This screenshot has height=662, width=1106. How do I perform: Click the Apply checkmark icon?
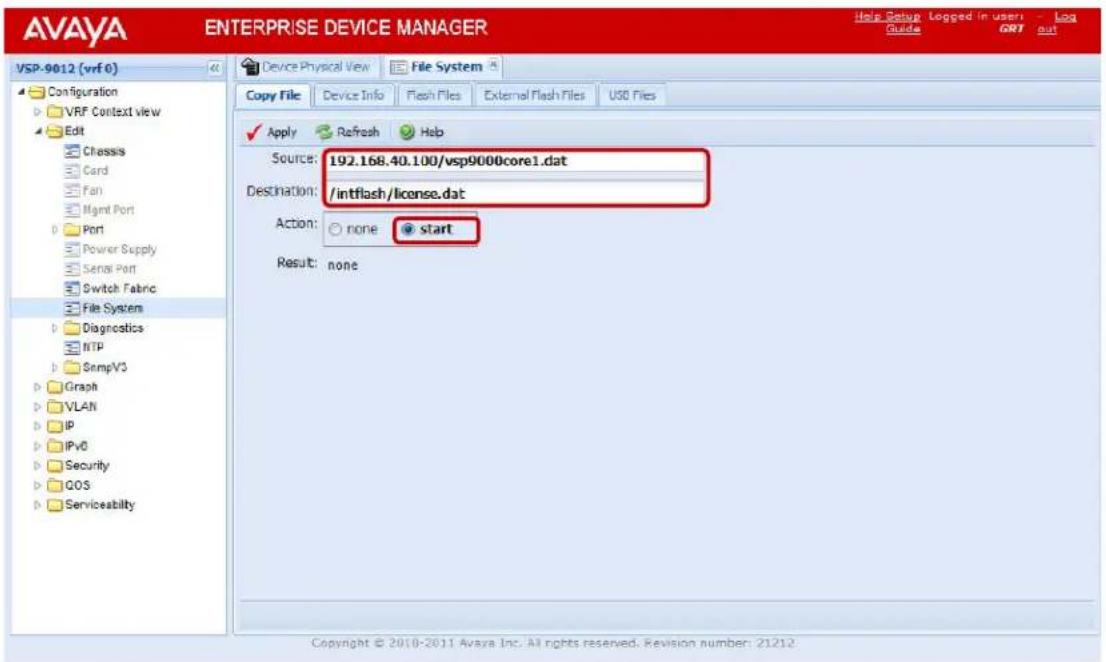point(255,132)
